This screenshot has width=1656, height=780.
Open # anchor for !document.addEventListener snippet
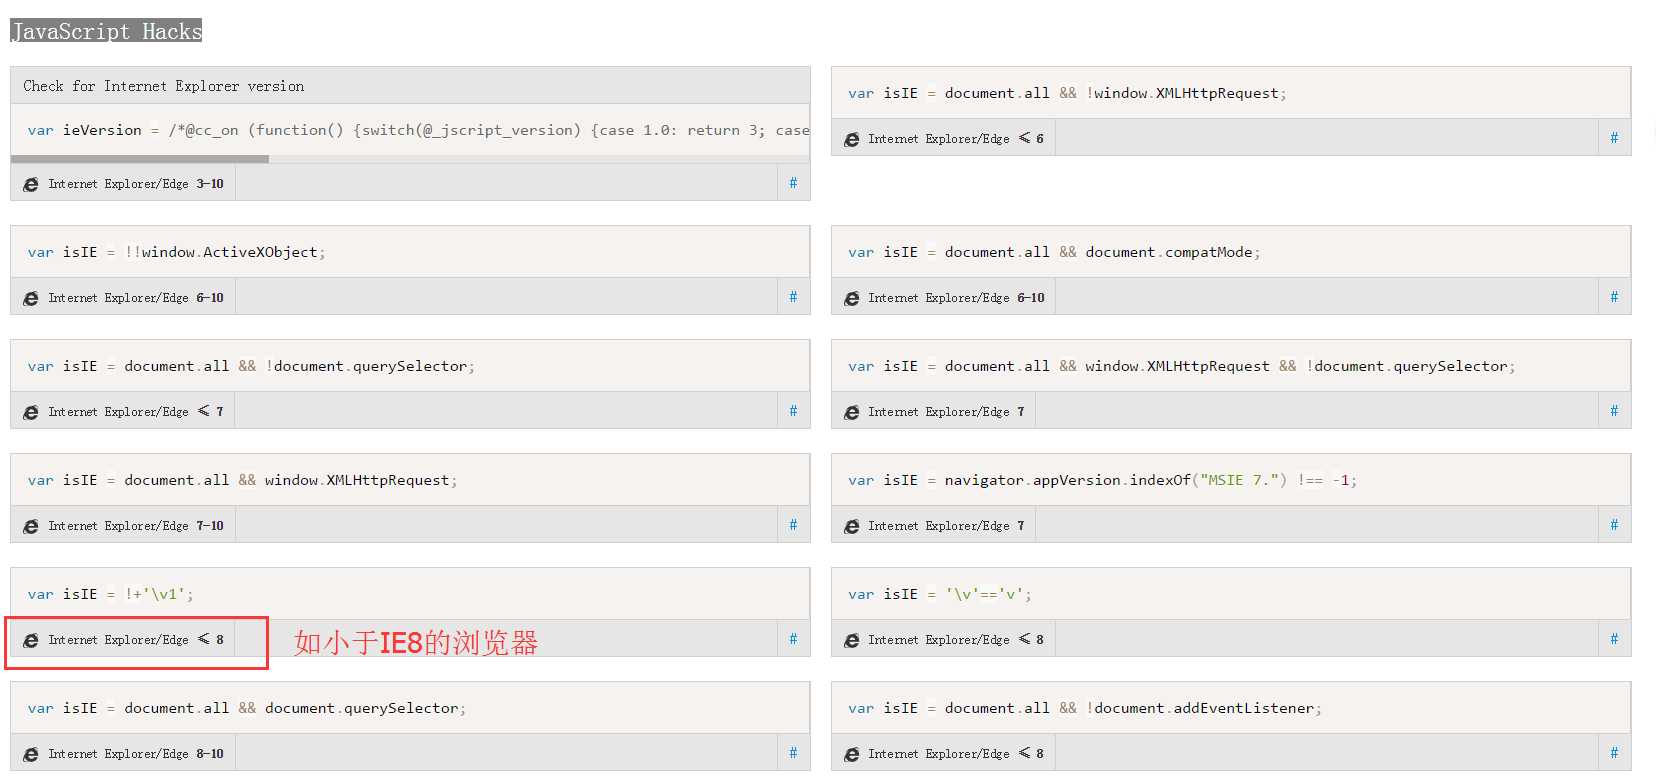[1614, 753]
